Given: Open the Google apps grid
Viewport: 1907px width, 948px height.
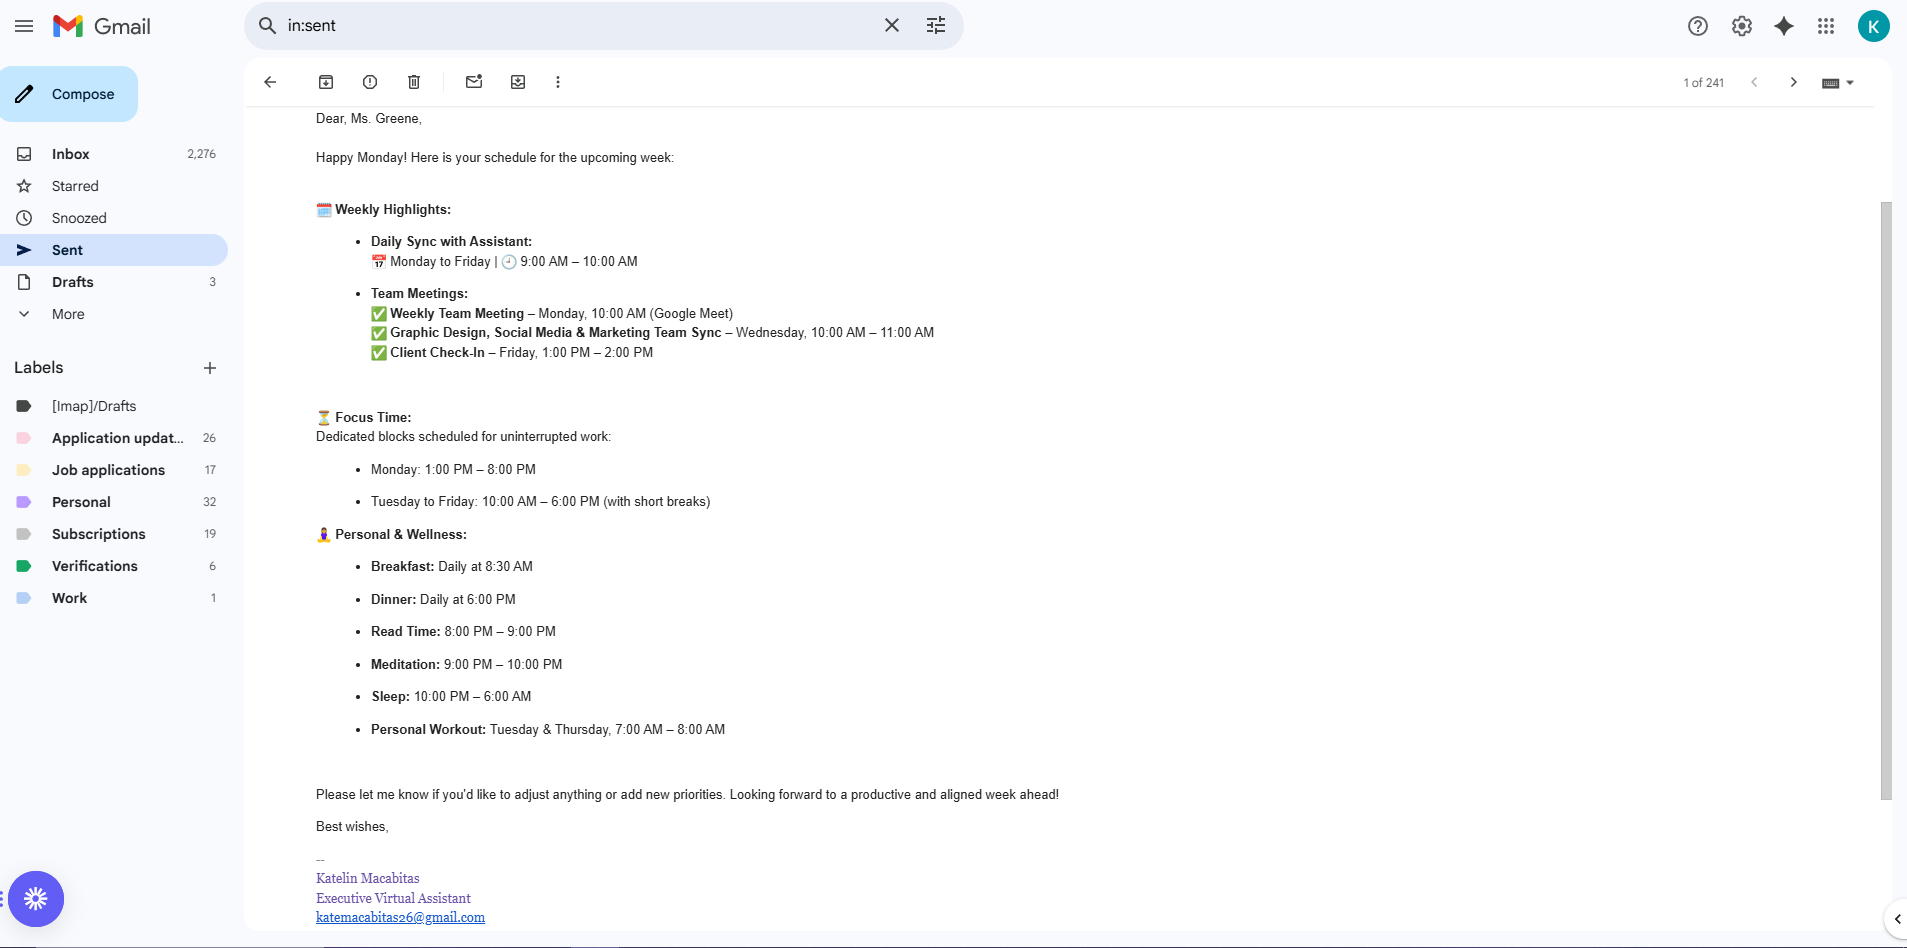Looking at the screenshot, I should [x=1826, y=26].
